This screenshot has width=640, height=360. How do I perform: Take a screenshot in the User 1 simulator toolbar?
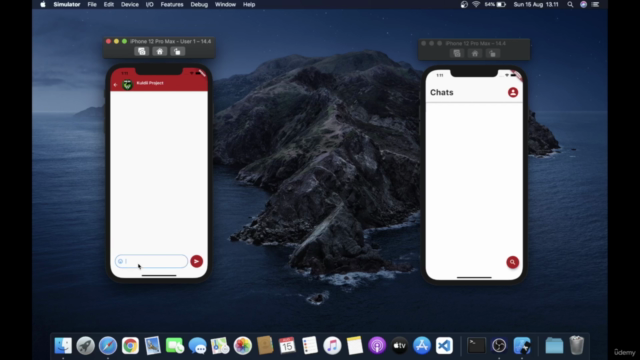(x=142, y=51)
